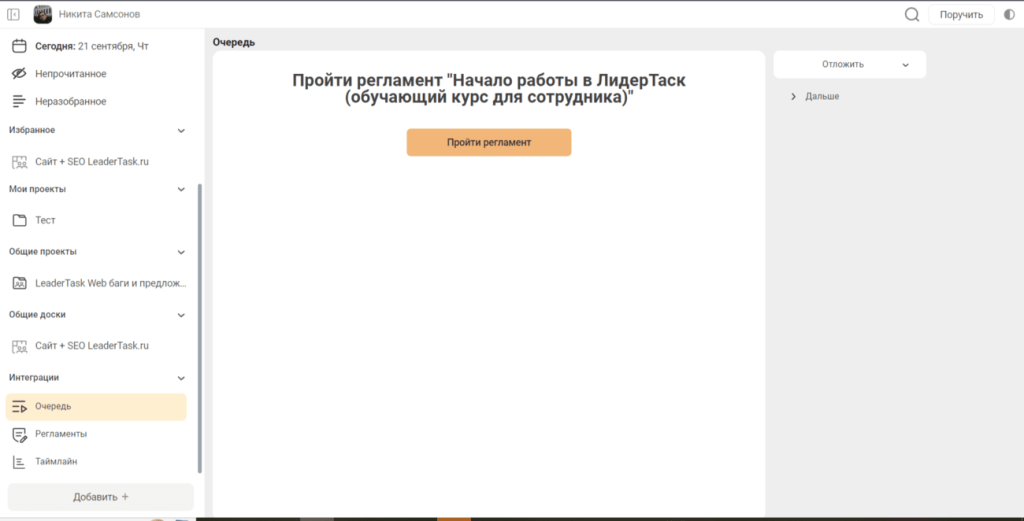Collapse the Мои проекты chevron
The image size is (1024, 521).
coord(181,189)
